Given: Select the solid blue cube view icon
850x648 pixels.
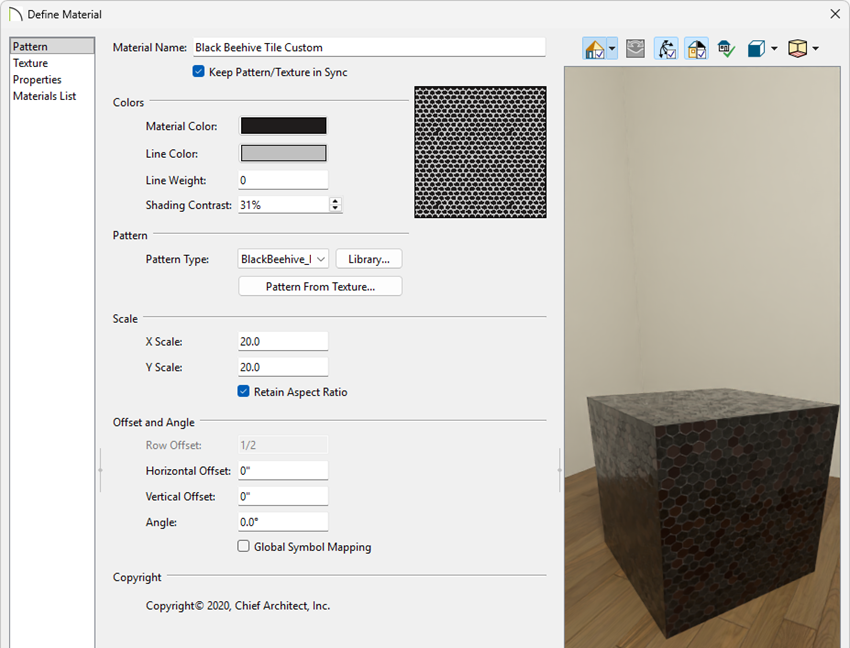Looking at the screenshot, I should coord(755,48).
